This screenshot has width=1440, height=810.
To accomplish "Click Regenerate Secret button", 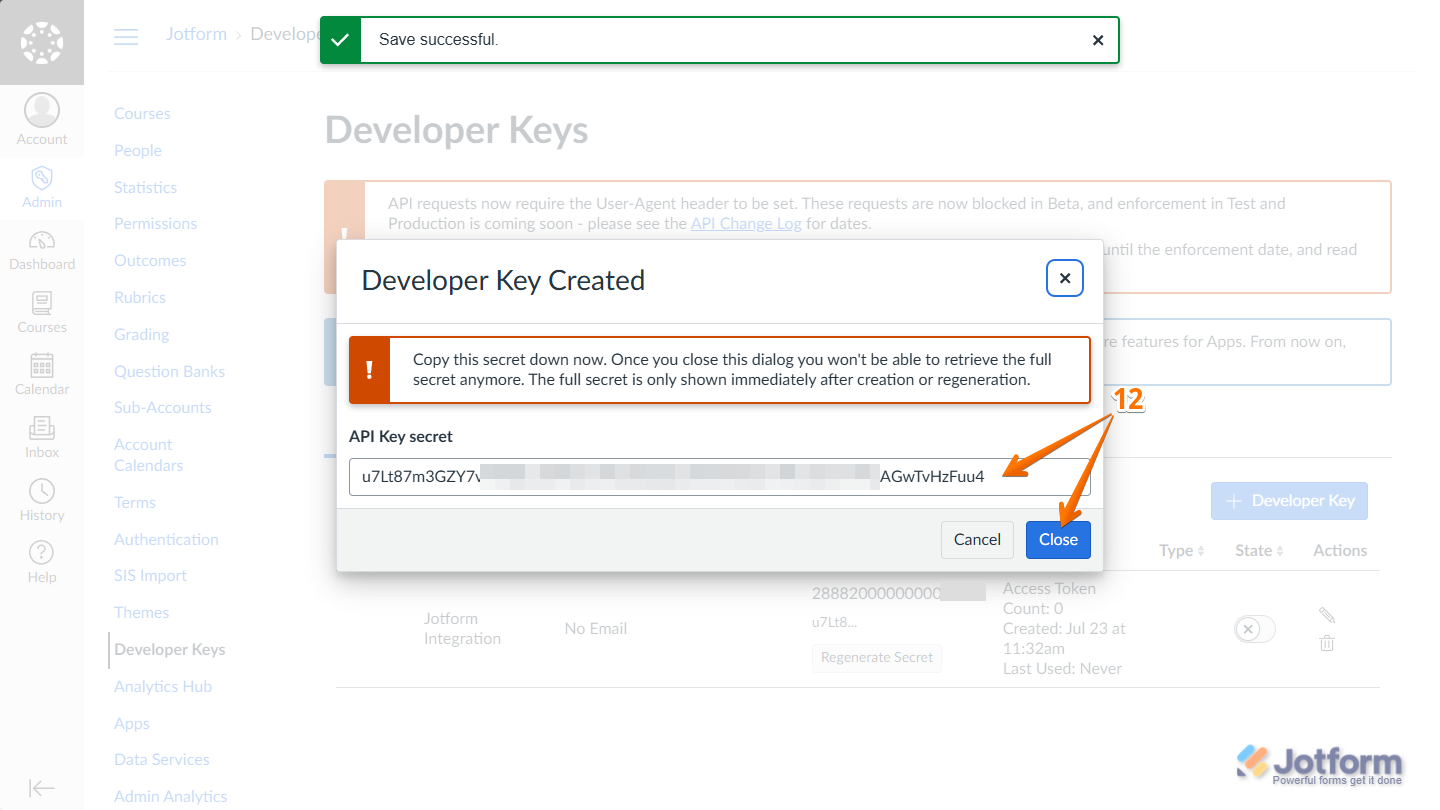I will click(877, 657).
